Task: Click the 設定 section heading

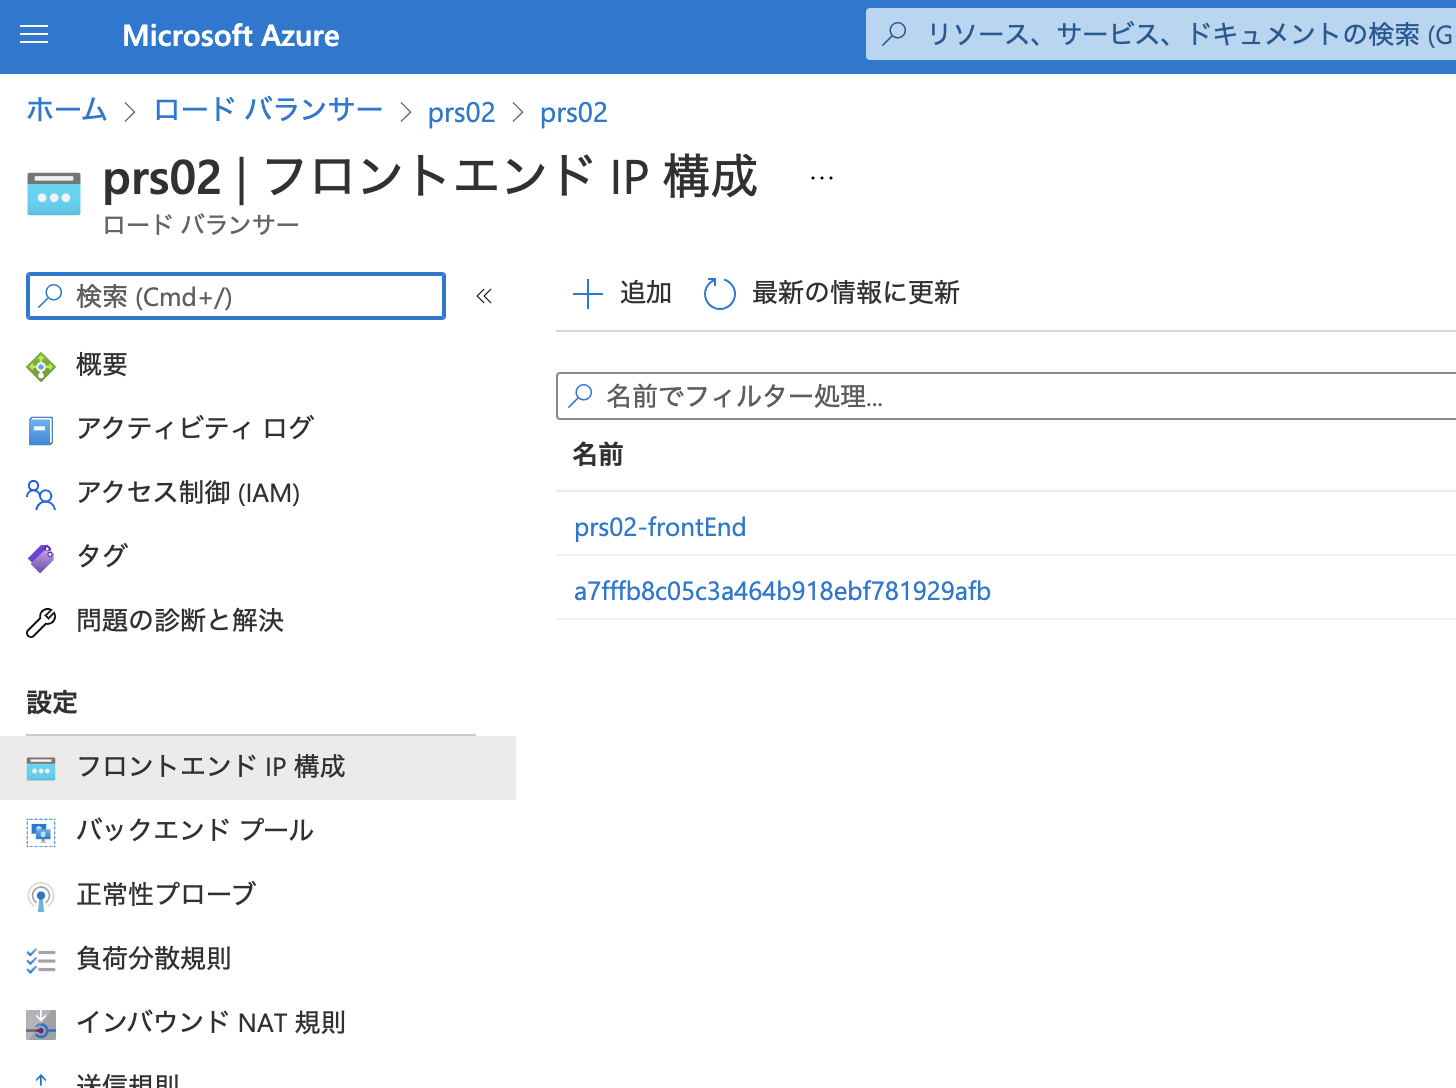Action: 52,702
